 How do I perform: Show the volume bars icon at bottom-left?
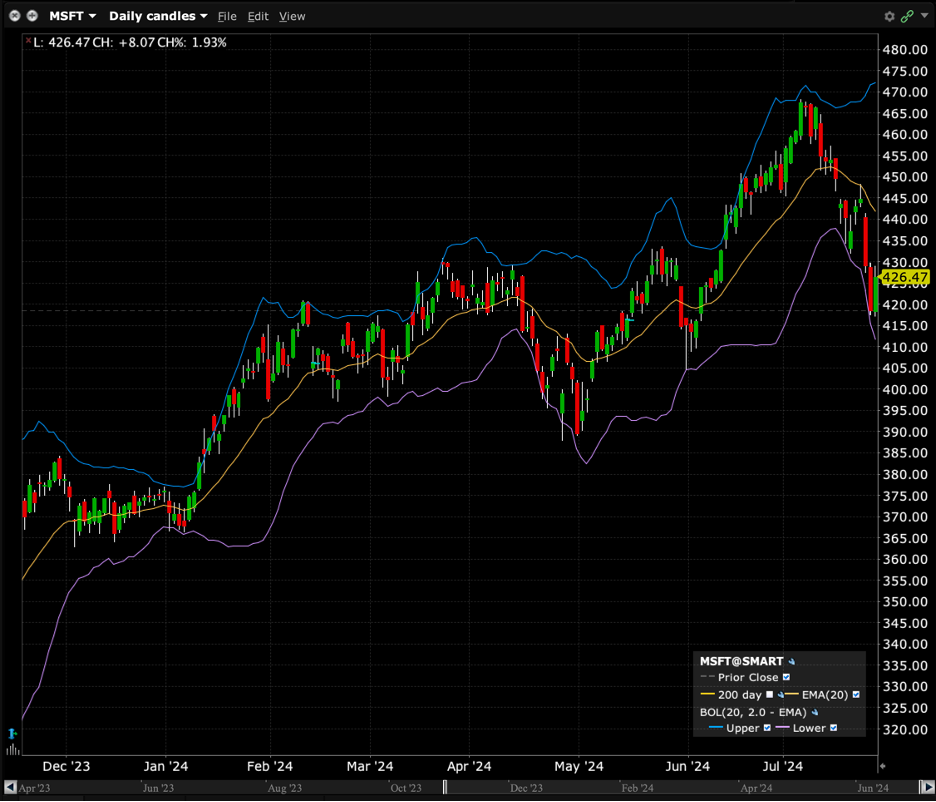12,748
